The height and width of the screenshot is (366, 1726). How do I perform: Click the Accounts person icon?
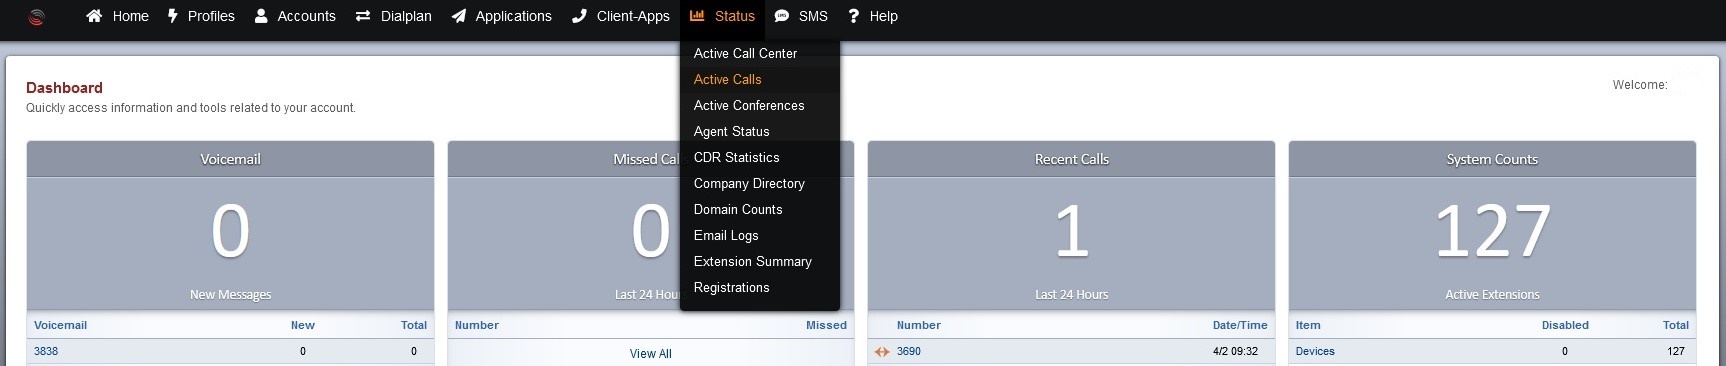coord(261,16)
